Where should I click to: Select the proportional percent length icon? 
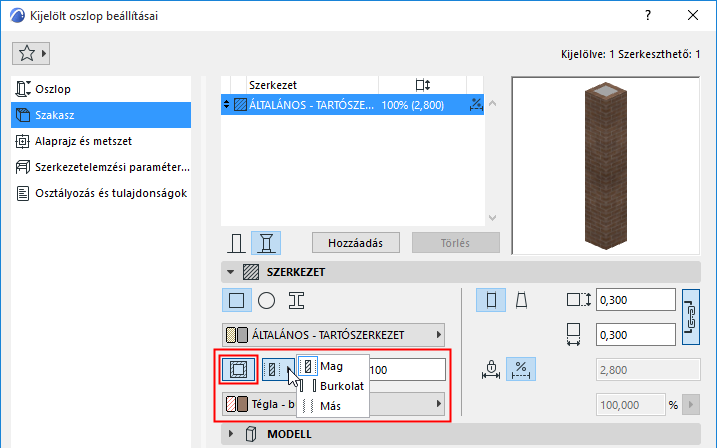tap(521, 369)
